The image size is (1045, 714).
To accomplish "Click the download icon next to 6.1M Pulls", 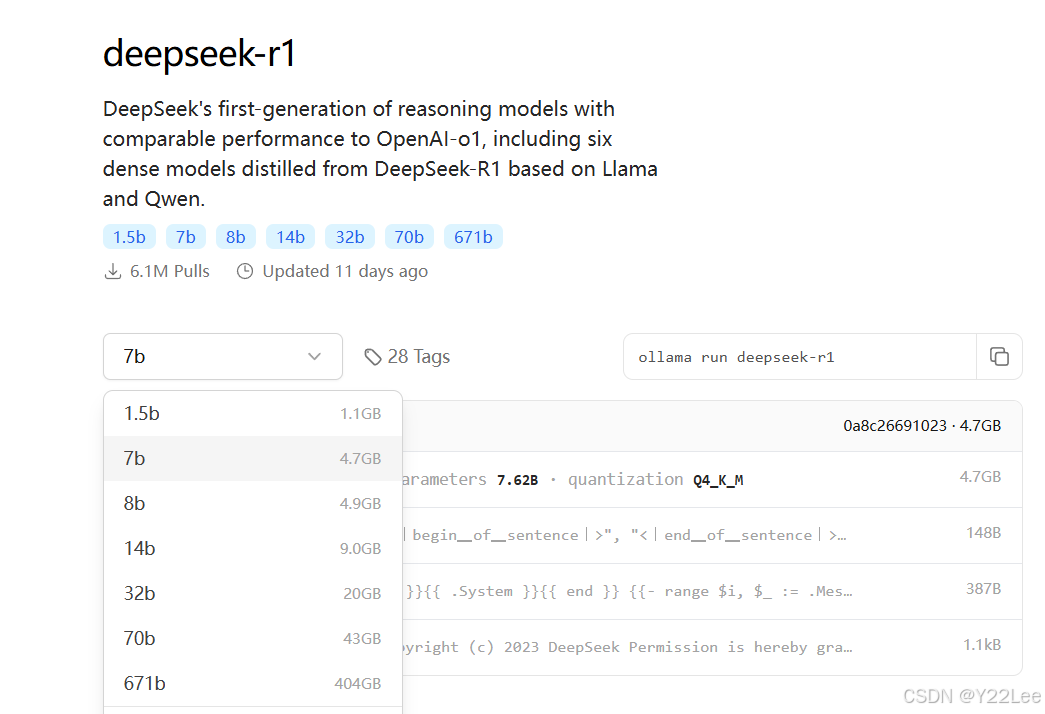I will pyautogui.click(x=113, y=272).
